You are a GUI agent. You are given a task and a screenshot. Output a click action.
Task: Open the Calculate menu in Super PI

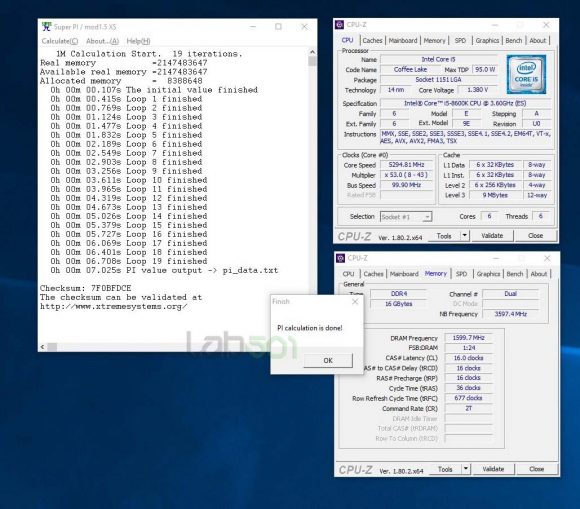[60, 41]
